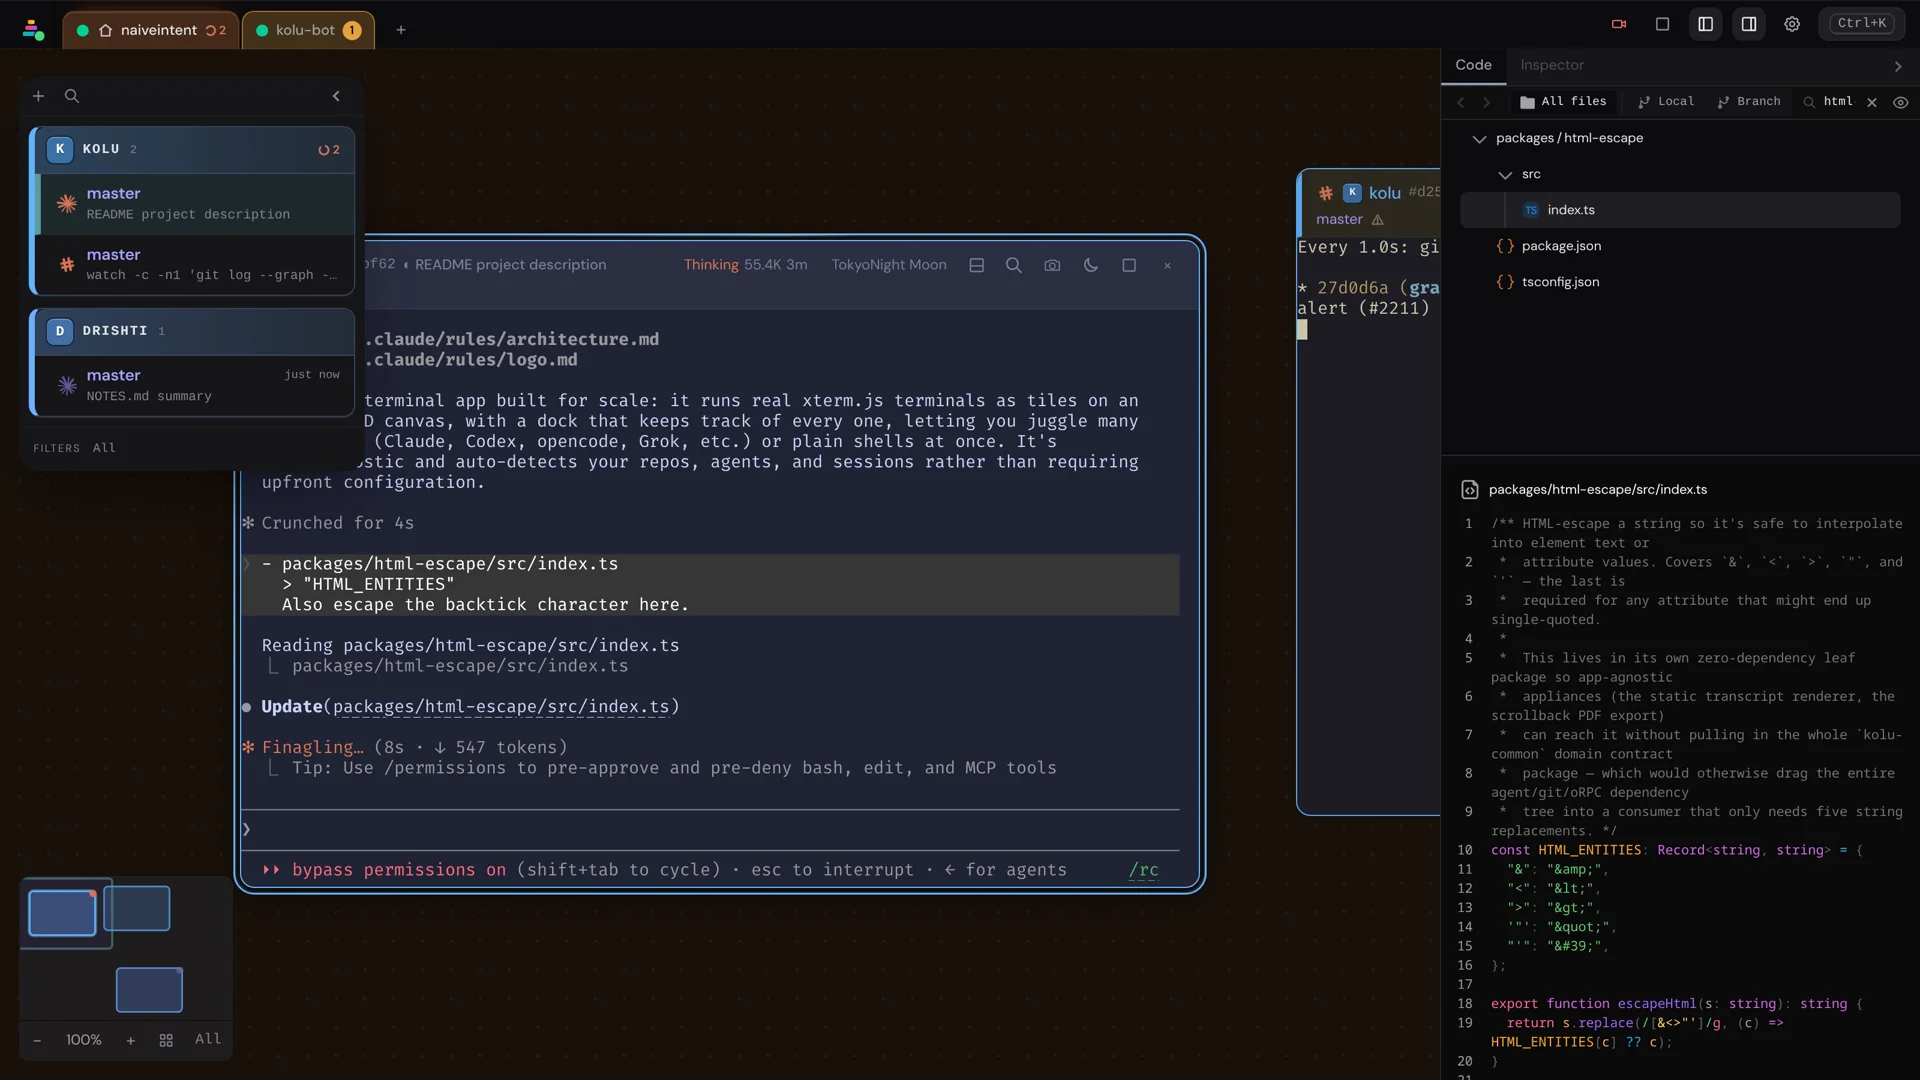This screenshot has width=1920, height=1080.
Task: Click the square canvas mode icon in top bar
Action: coord(1663,24)
